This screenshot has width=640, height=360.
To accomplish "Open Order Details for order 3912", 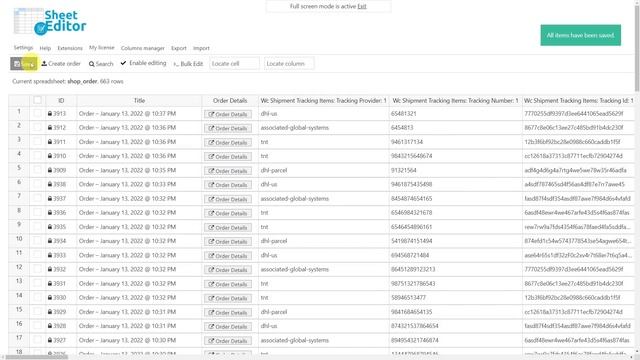I will (x=228, y=128).
